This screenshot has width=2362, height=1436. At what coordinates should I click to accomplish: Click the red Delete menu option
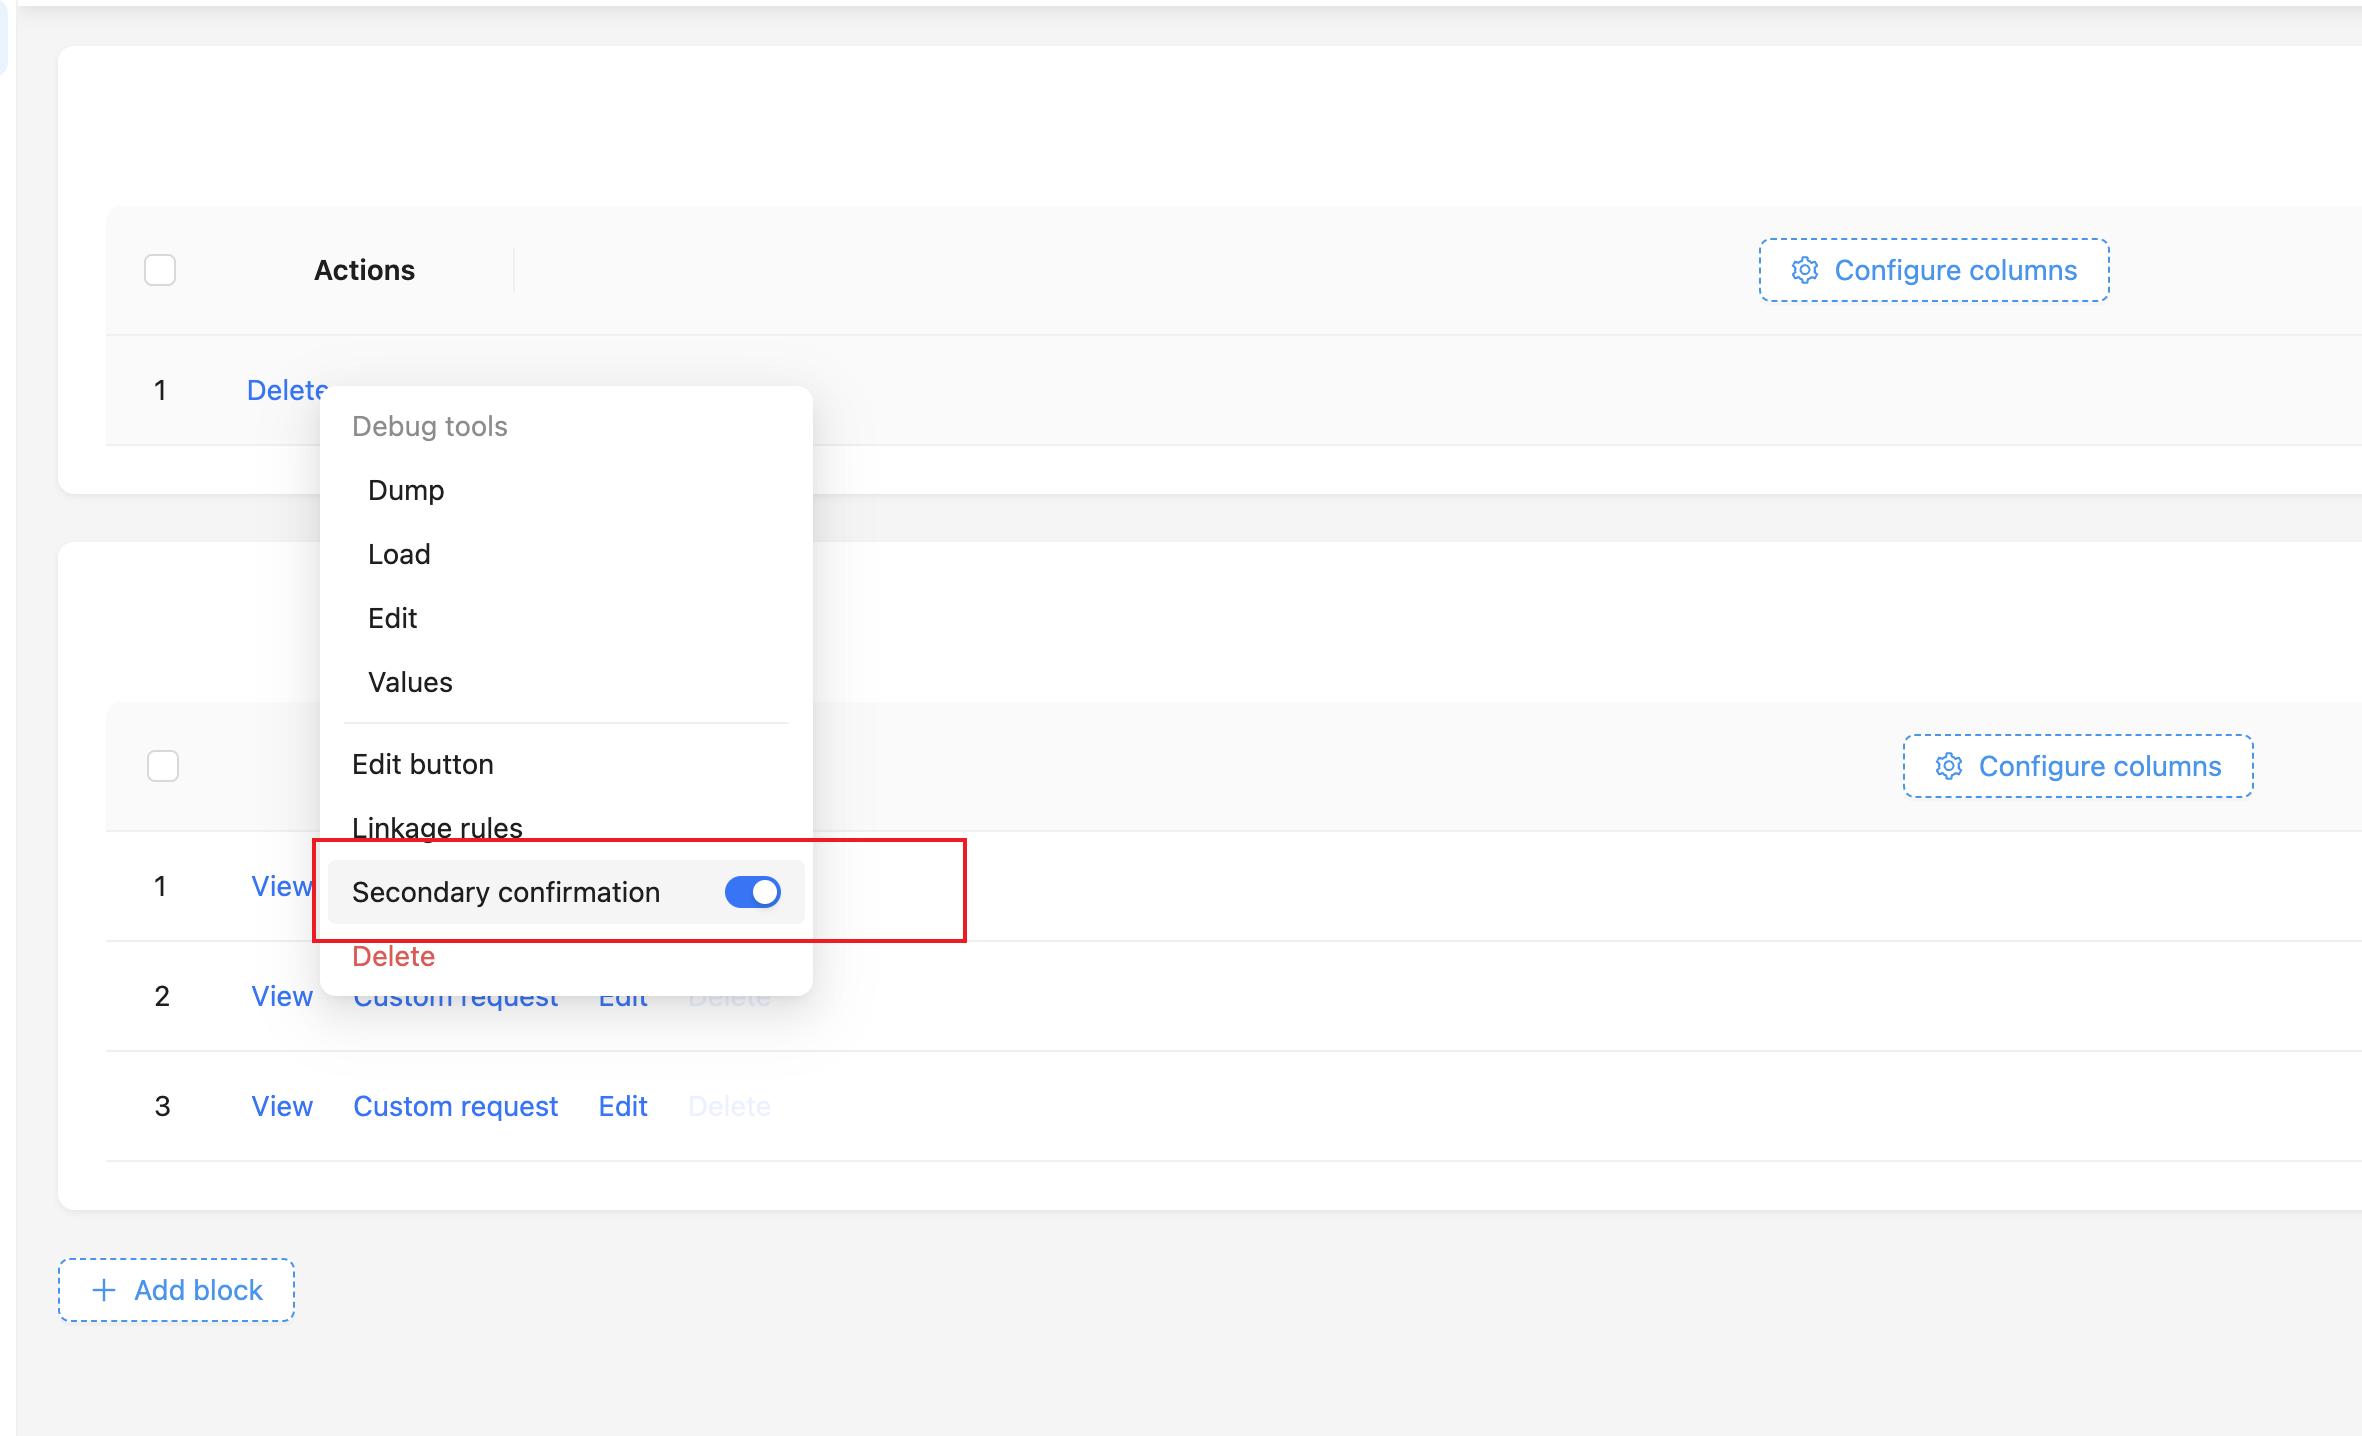pos(566,956)
